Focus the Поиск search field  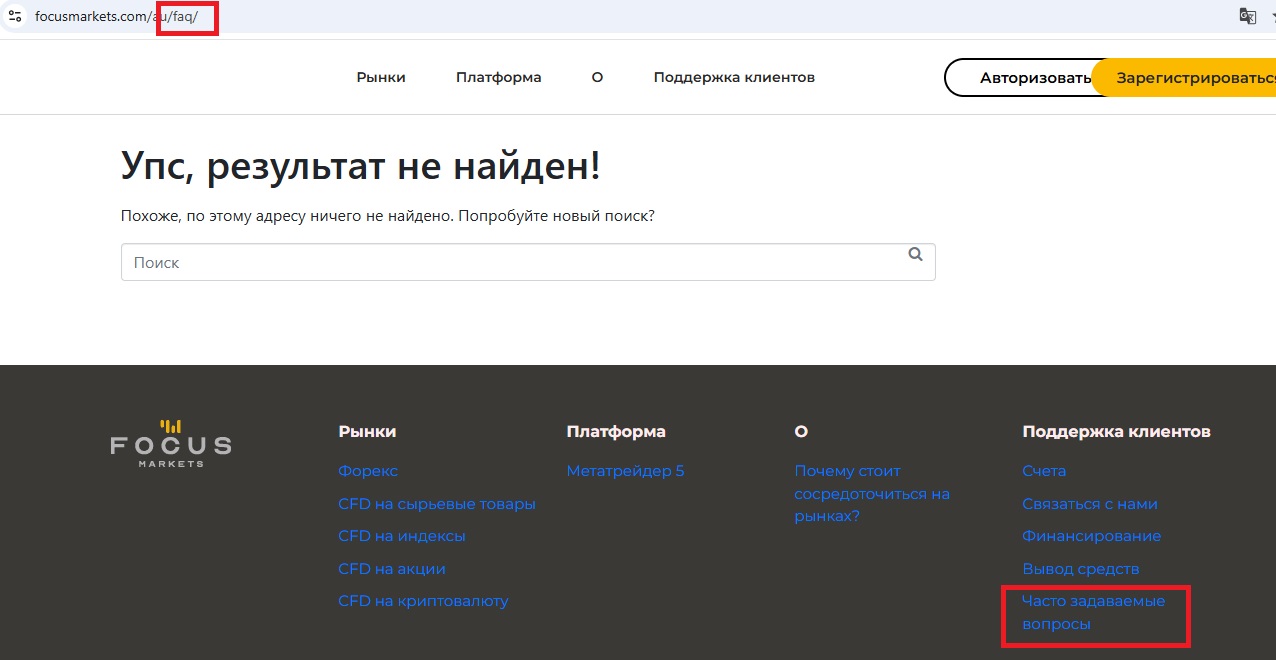click(528, 262)
